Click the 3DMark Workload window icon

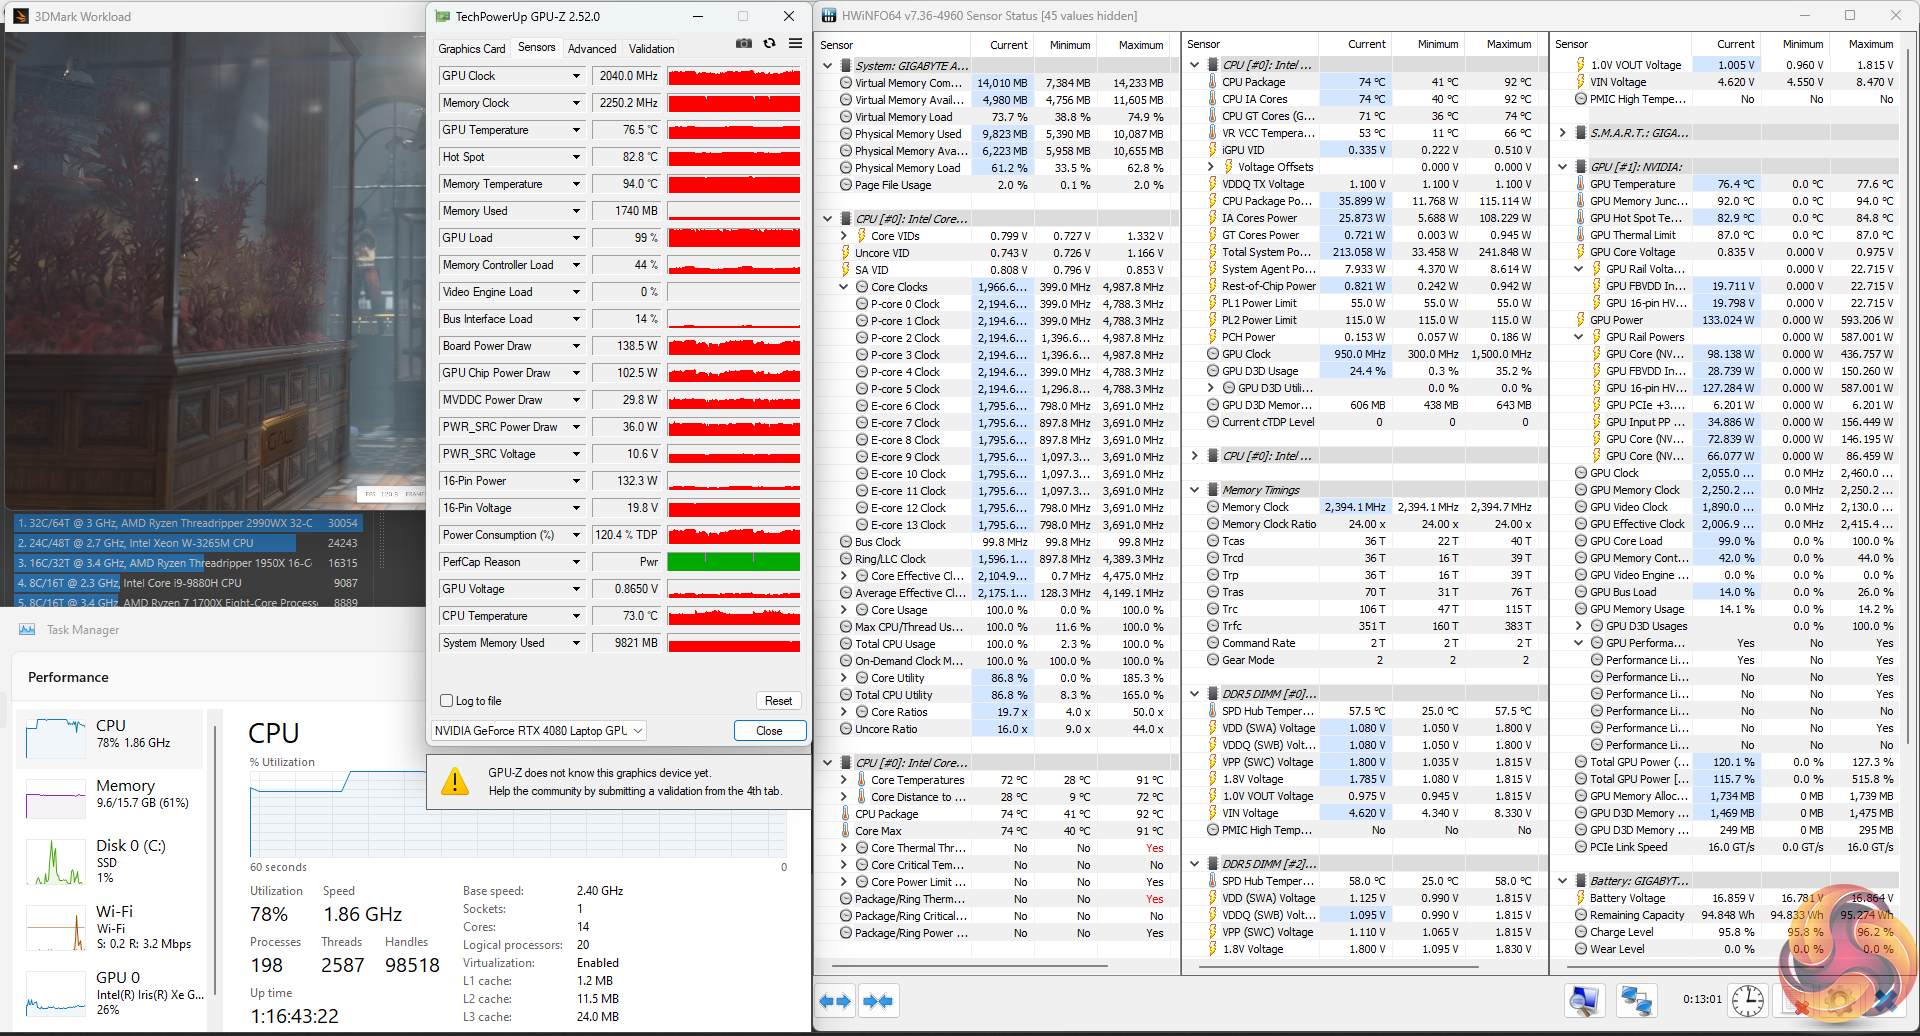click(20, 16)
